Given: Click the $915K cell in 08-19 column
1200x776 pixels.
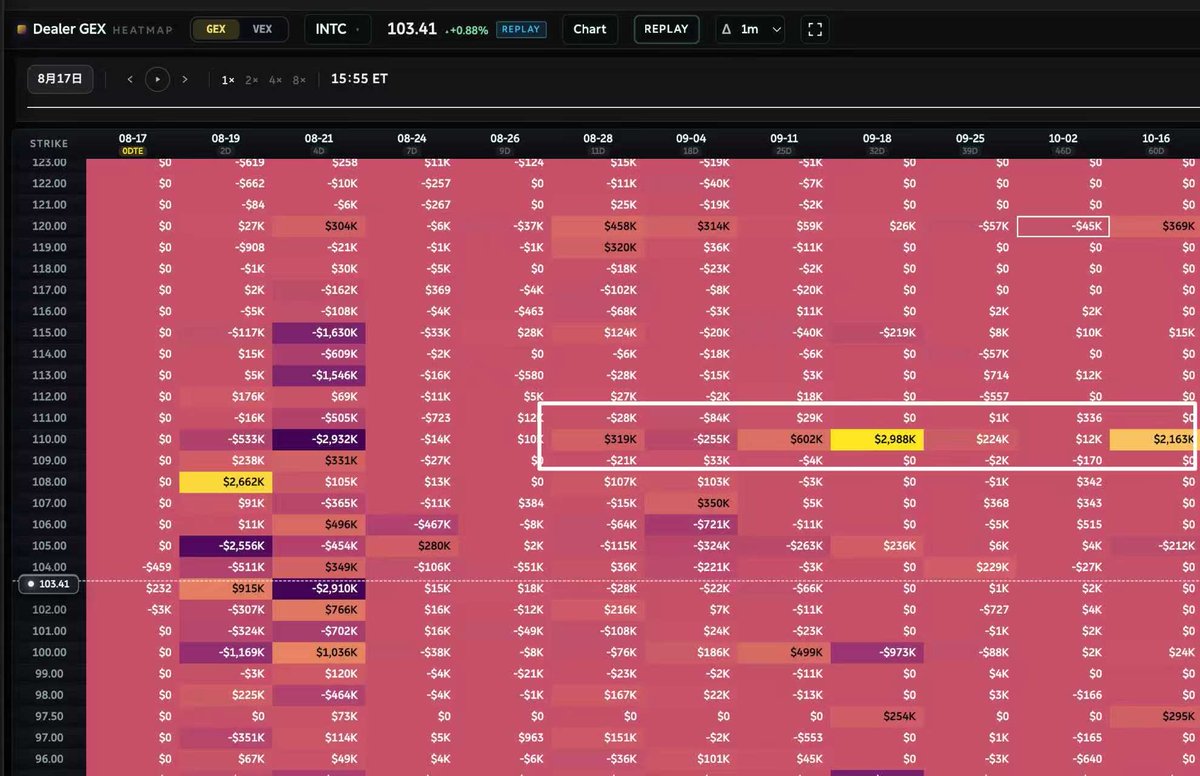Looking at the screenshot, I should coord(226,588).
